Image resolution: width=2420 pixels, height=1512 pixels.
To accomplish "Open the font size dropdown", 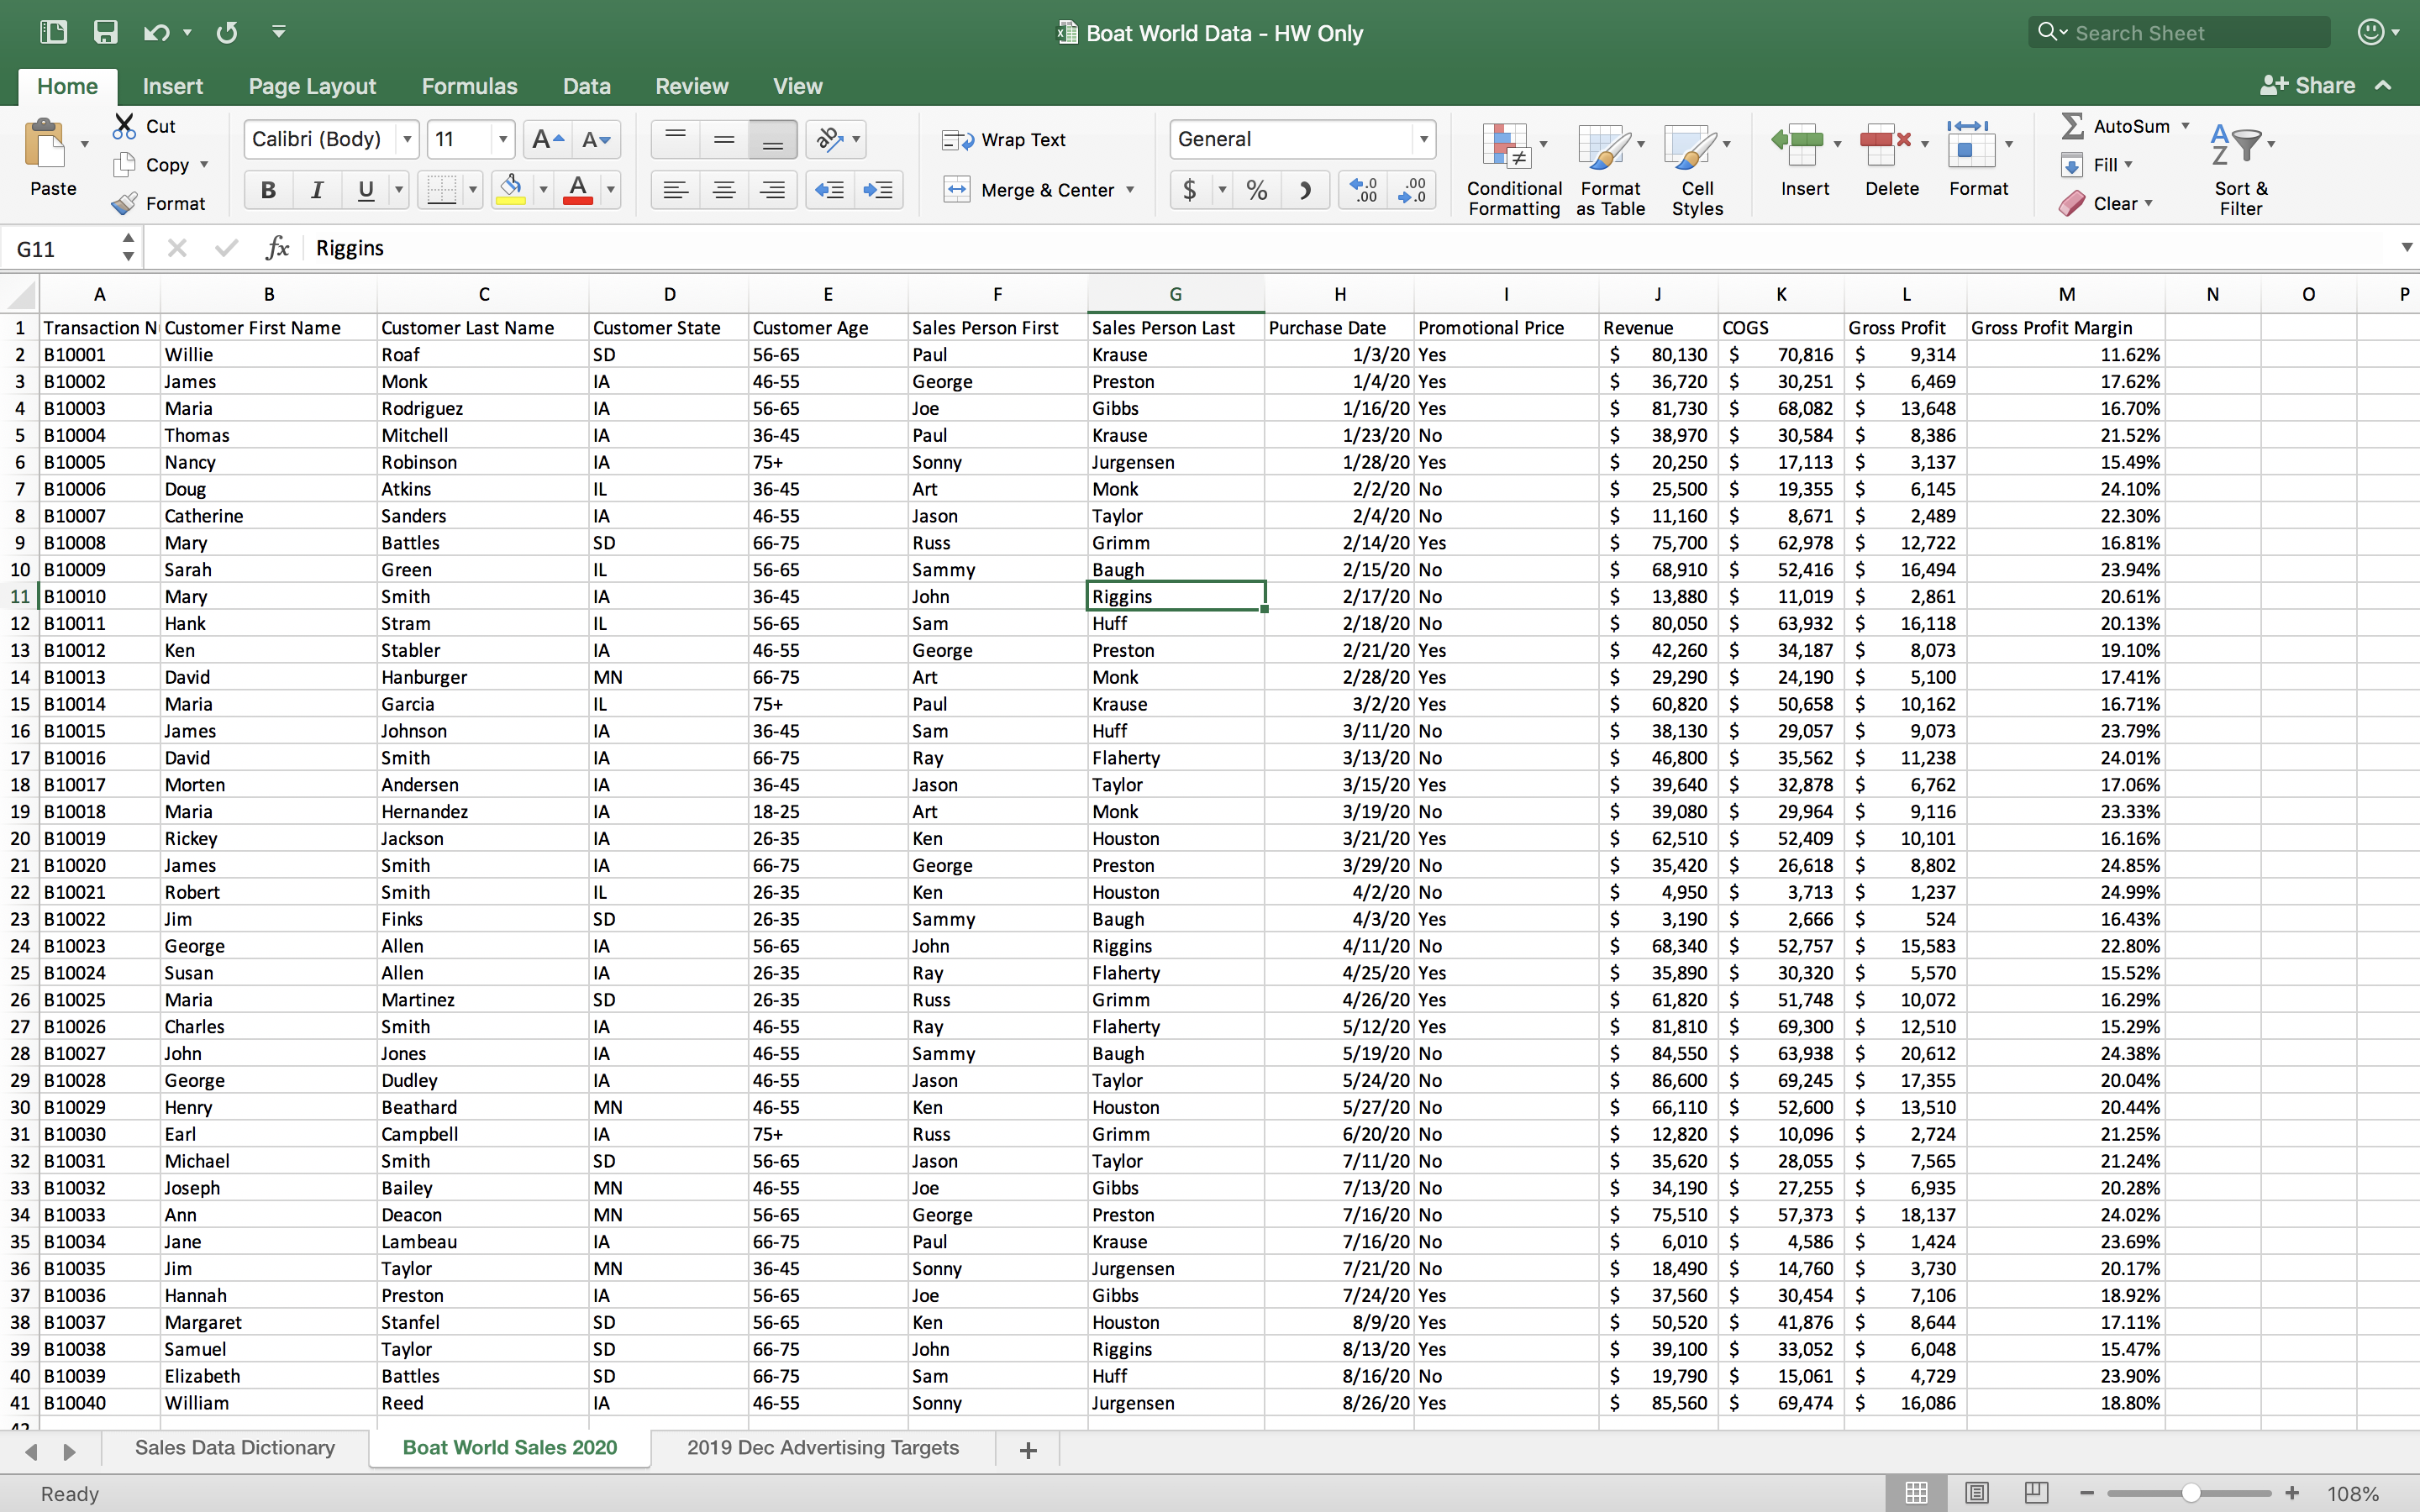I will point(503,139).
